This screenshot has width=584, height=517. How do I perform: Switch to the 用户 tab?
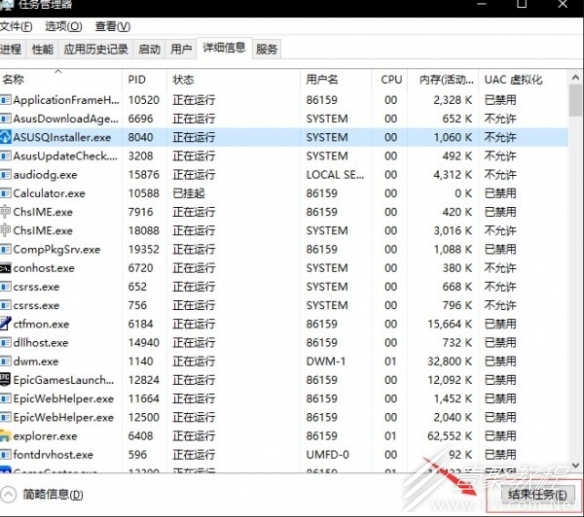[181, 49]
